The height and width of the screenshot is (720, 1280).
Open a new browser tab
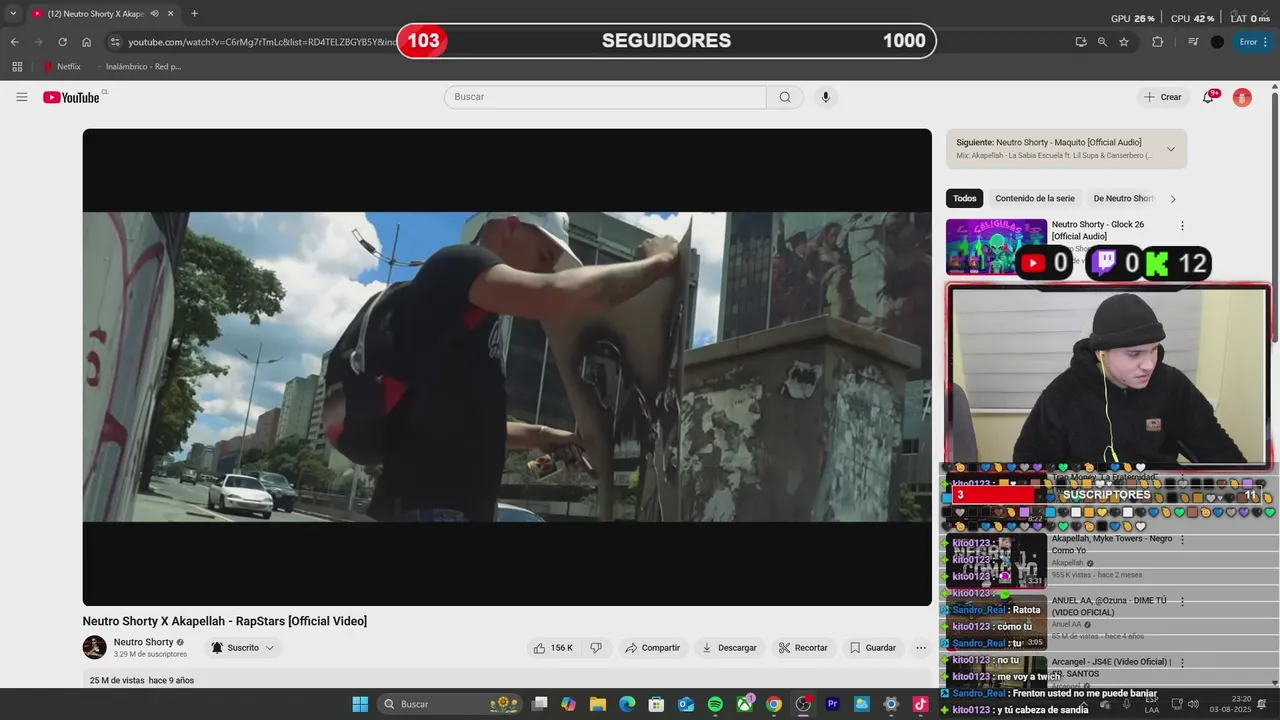[x=194, y=14]
